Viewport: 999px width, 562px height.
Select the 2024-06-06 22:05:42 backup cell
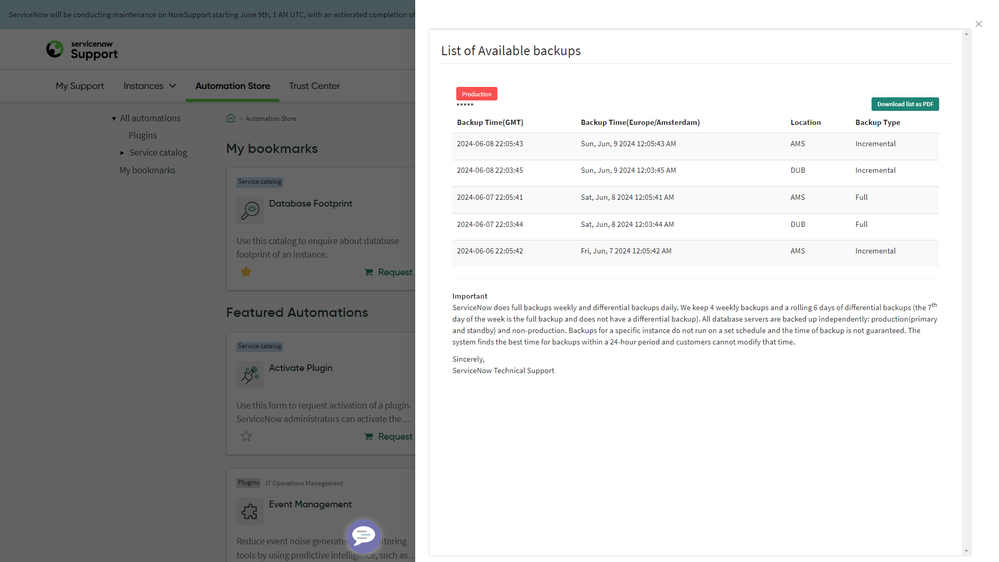pyautogui.click(x=490, y=251)
